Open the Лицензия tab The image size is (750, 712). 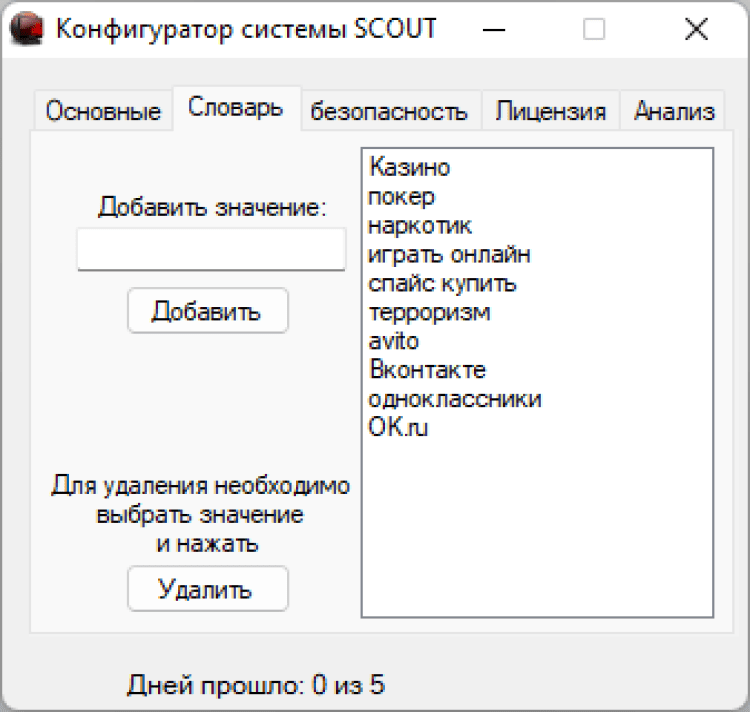550,111
